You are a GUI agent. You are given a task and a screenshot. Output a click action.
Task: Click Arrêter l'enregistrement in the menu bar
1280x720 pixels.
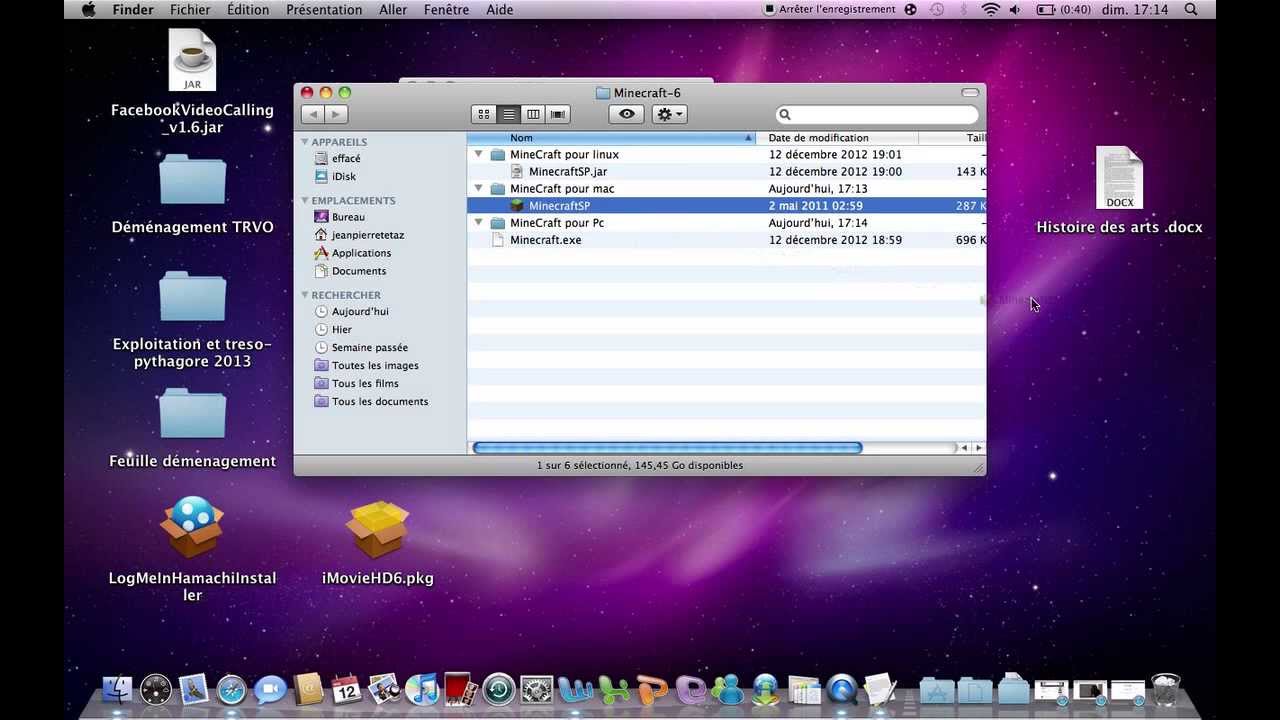pyautogui.click(x=829, y=10)
